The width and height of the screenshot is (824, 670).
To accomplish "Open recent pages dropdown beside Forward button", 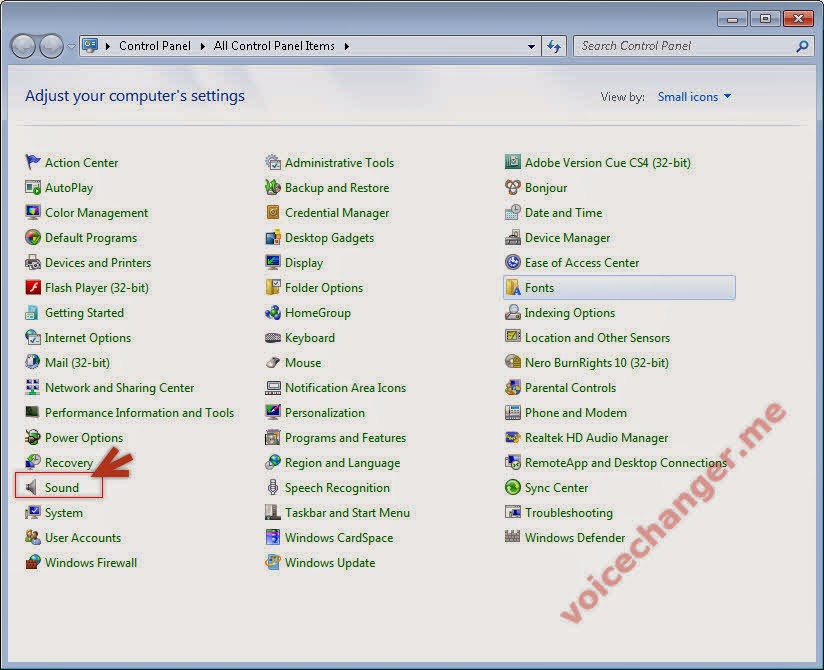I will 71,46.
